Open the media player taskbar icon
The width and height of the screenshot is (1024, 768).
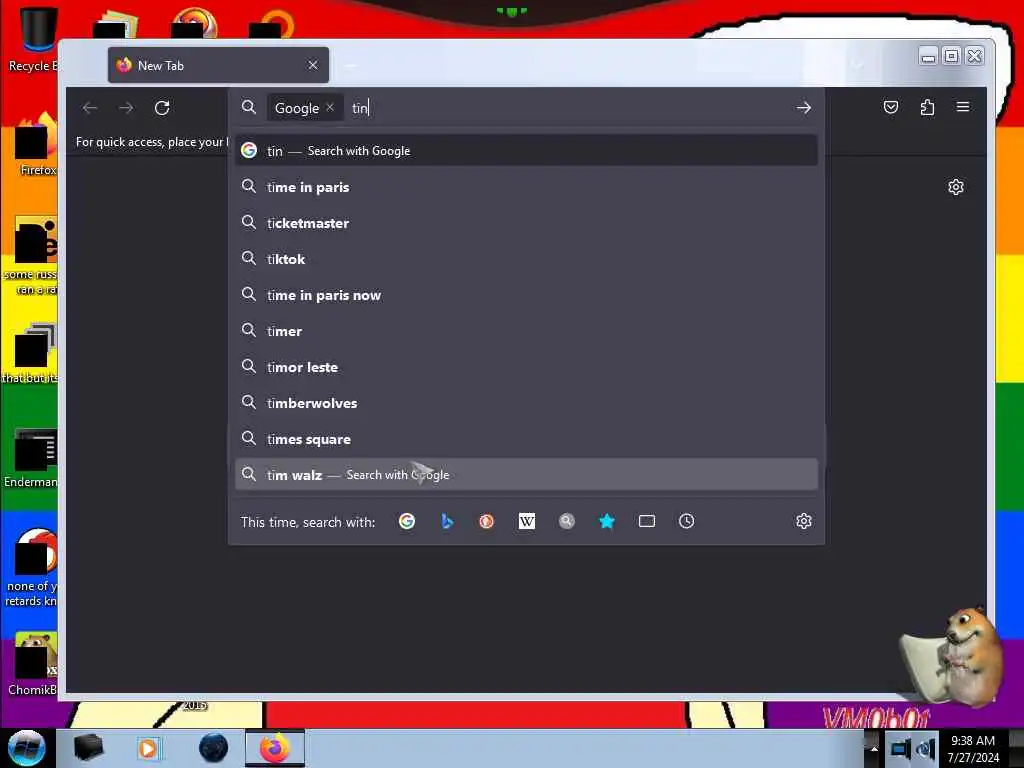click(x=148, y=748)
